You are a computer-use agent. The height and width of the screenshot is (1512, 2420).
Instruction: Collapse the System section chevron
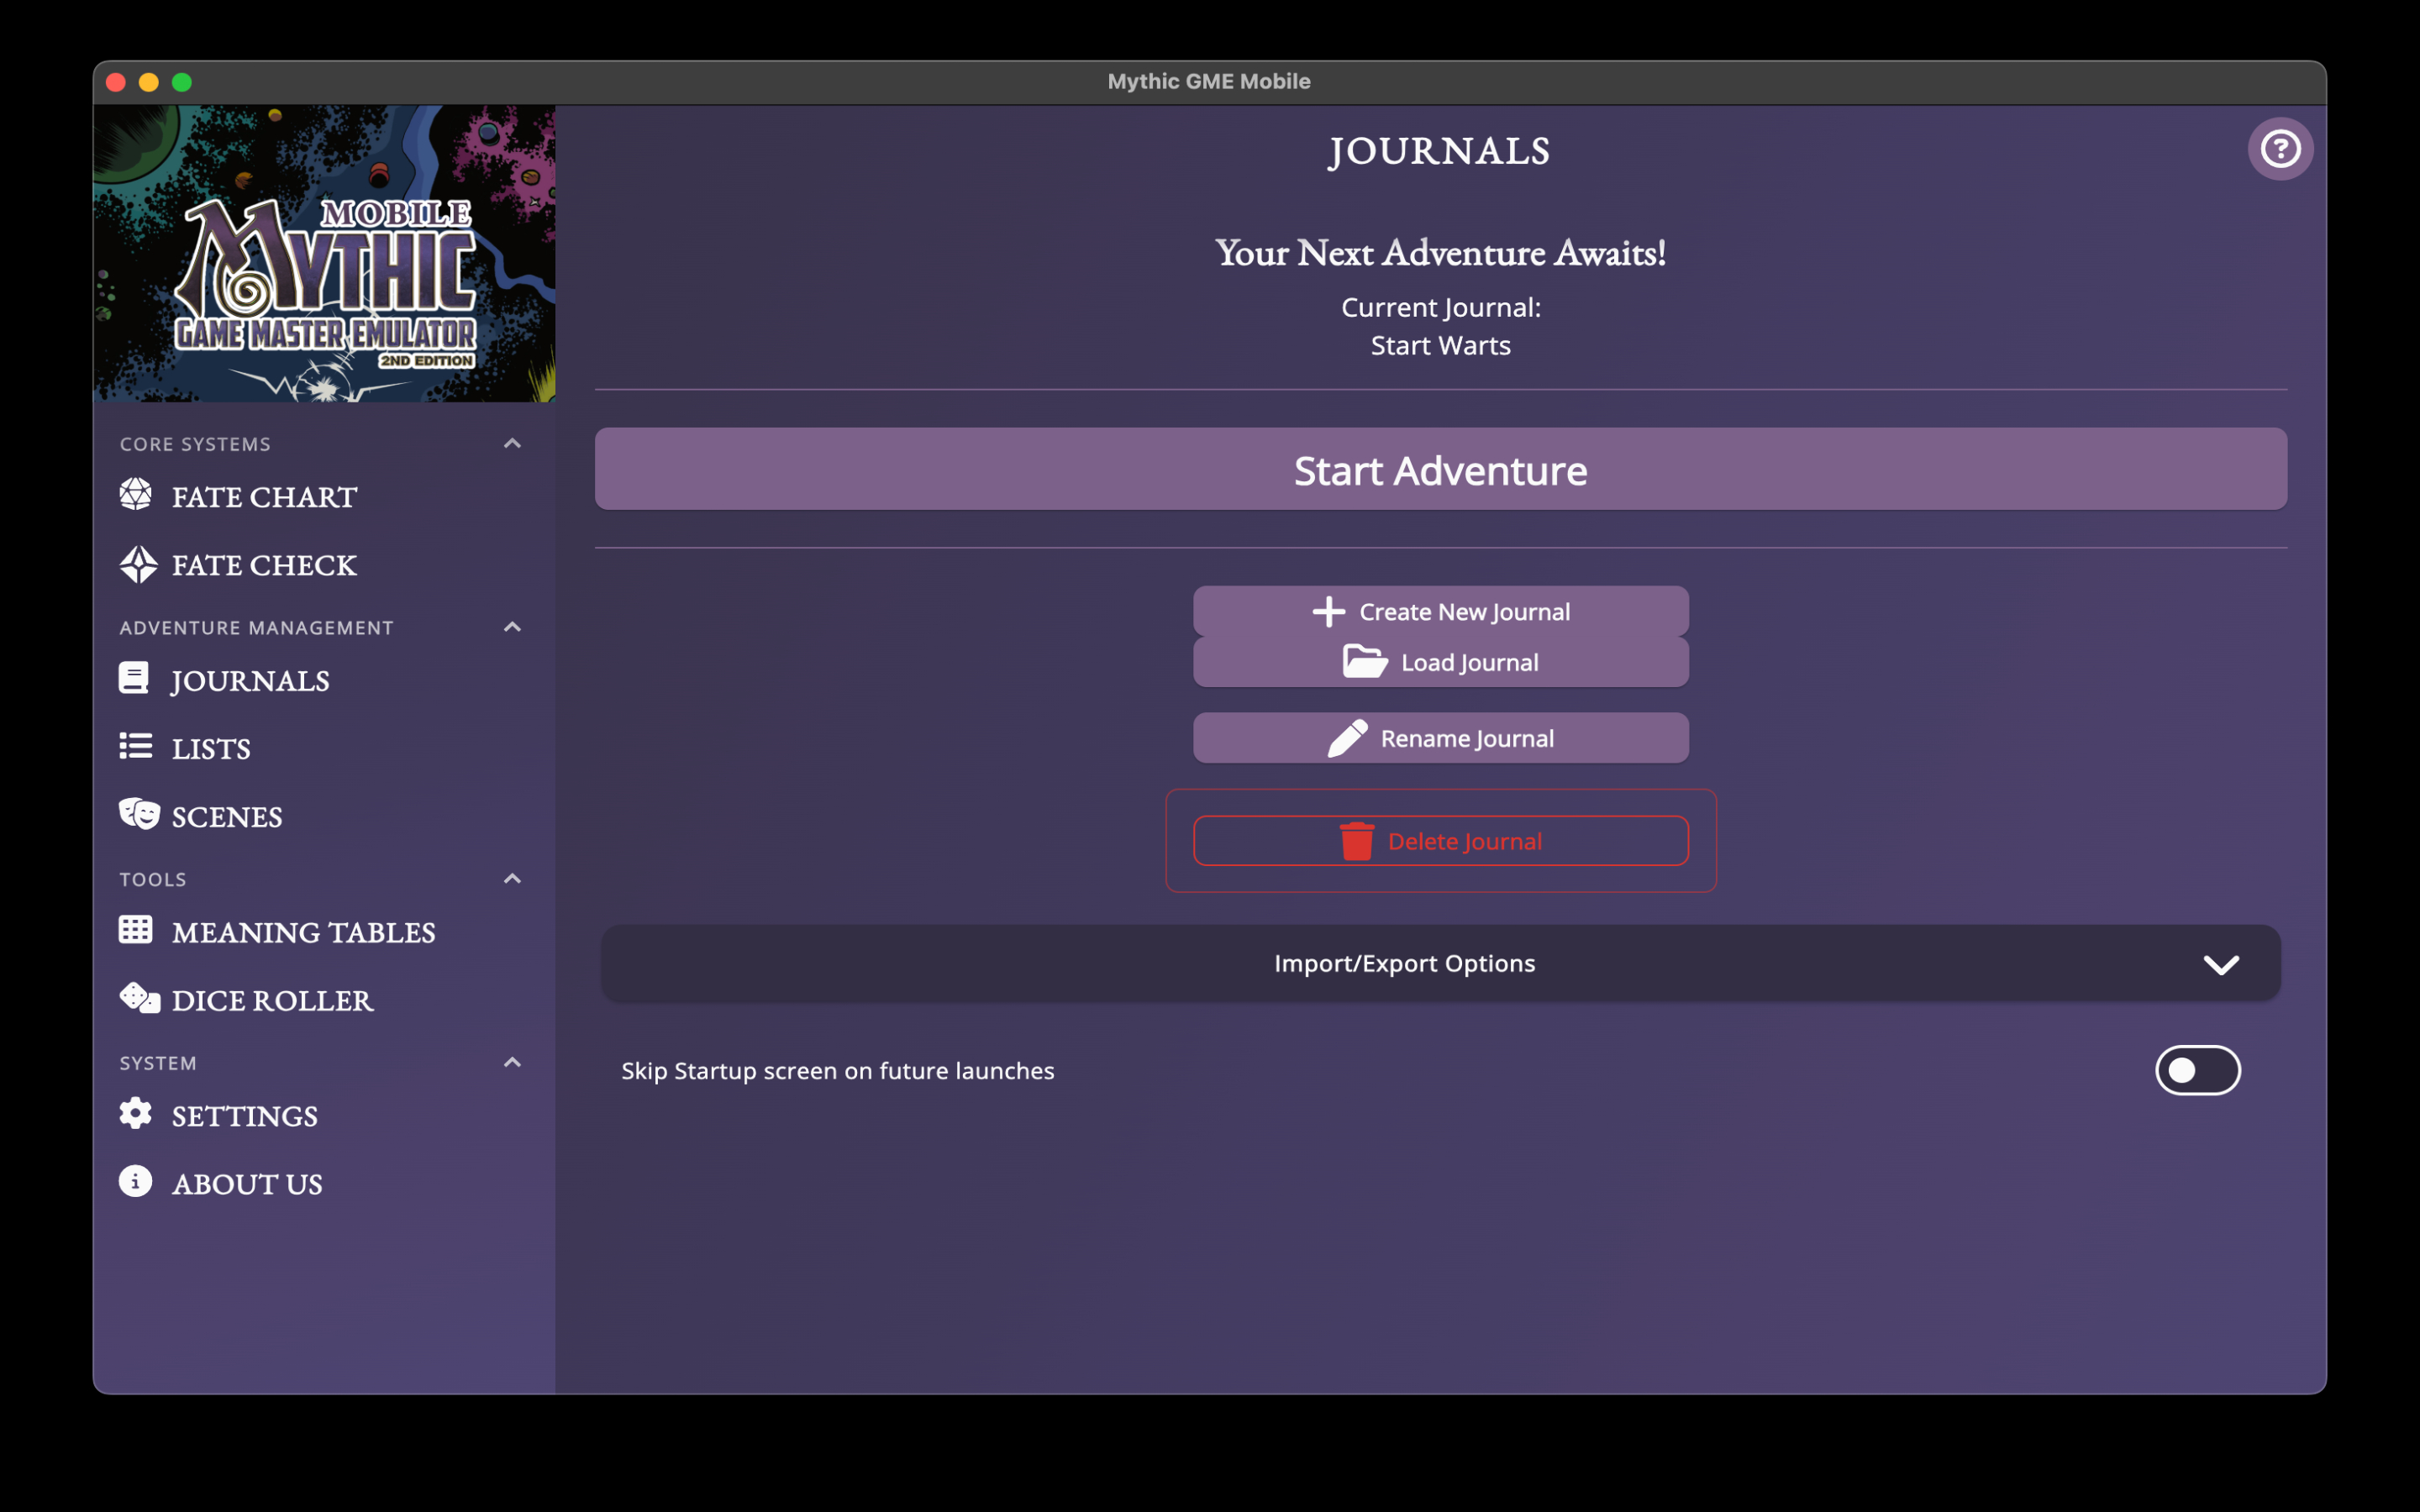pos(512,1063)
